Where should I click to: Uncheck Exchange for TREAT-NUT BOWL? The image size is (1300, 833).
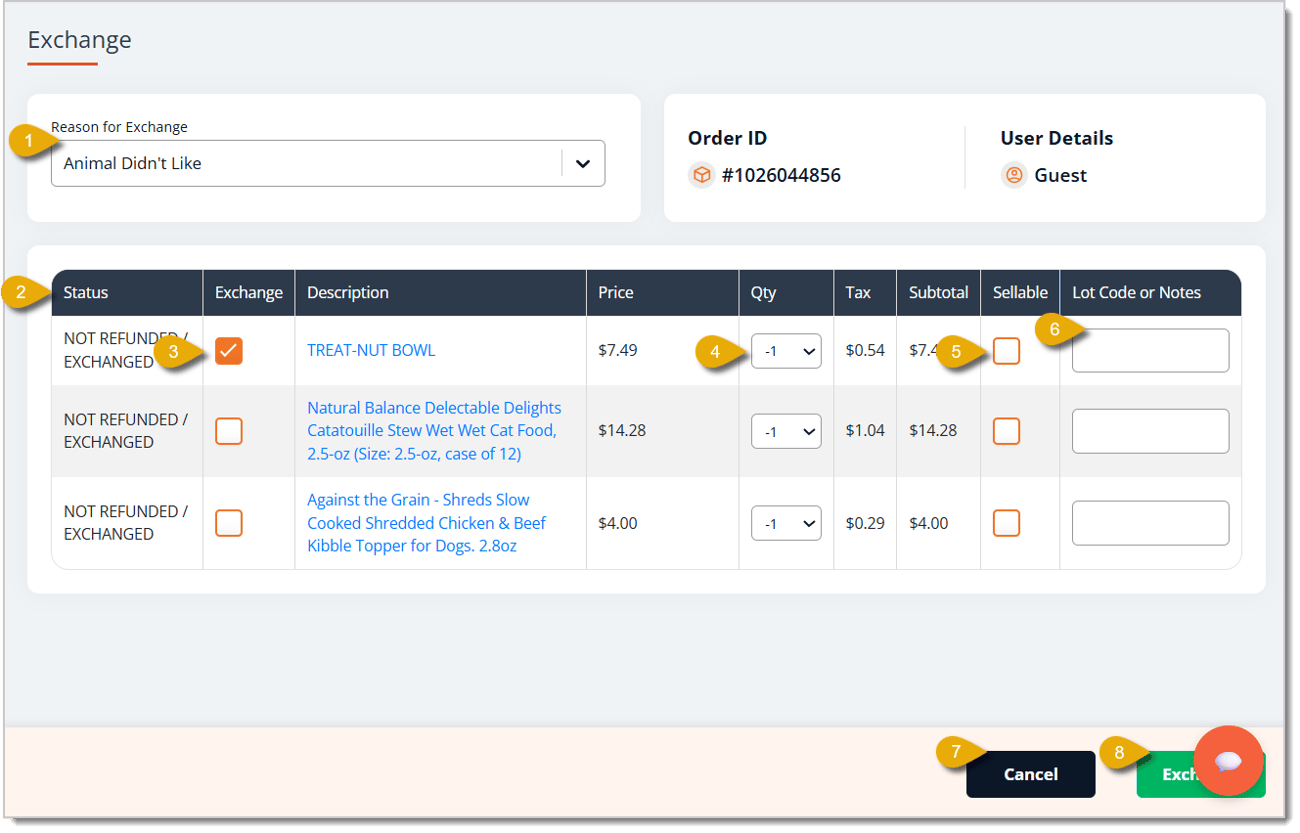(x=229, y=350)
